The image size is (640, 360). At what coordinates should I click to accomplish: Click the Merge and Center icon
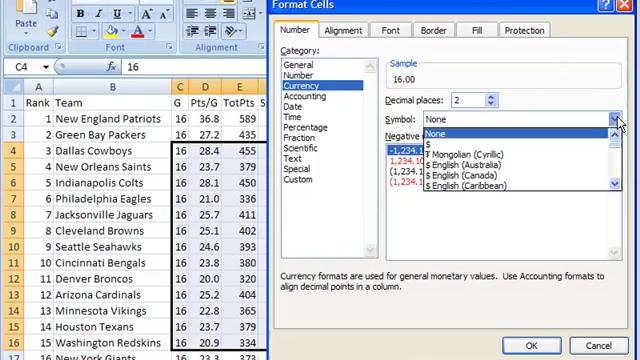click(x=249, y=14)
